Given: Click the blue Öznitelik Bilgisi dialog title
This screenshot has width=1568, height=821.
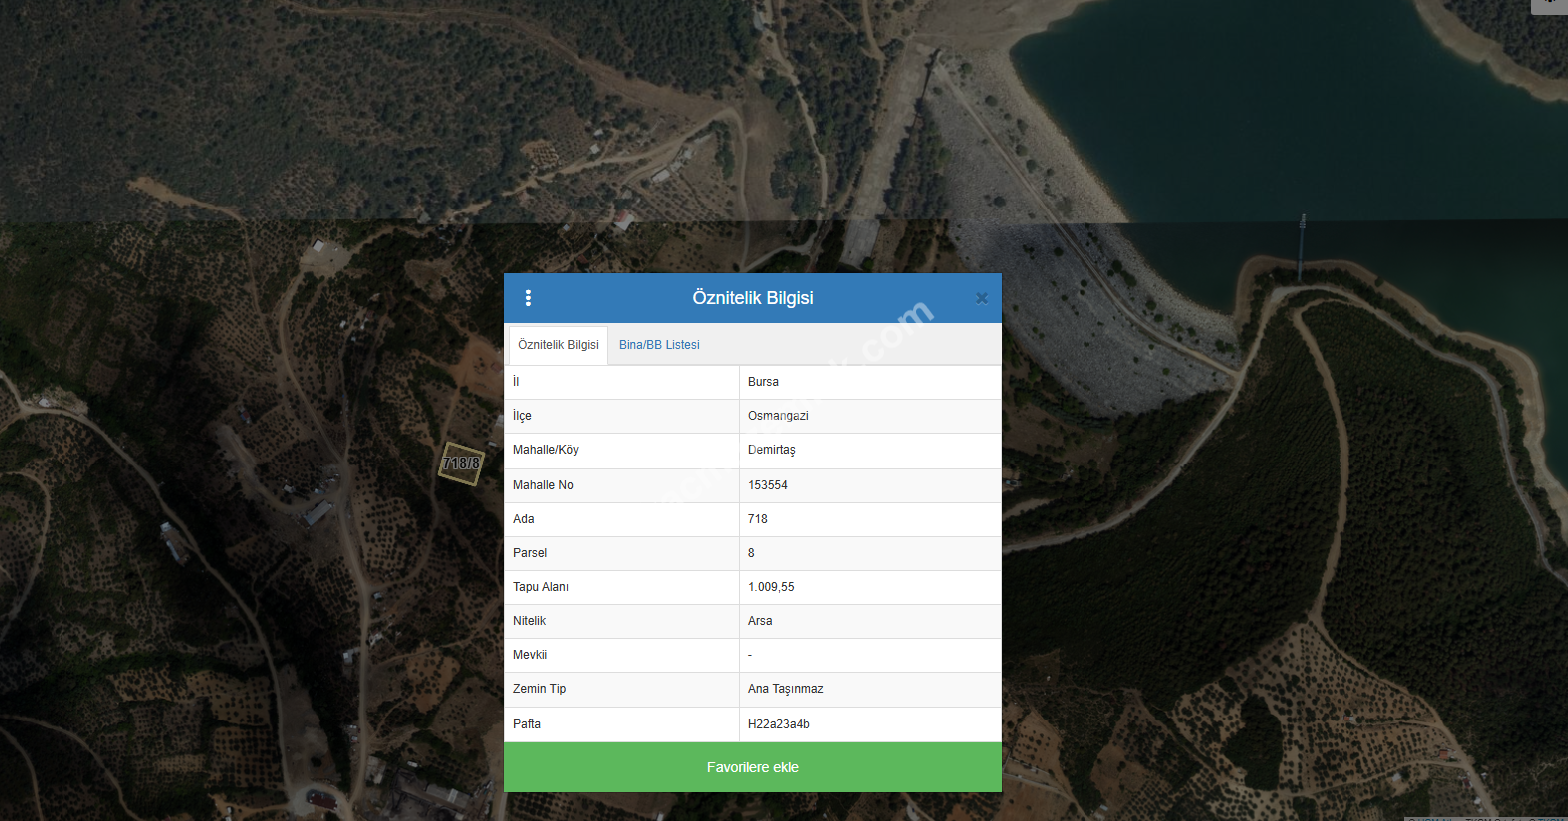Looking at the screenshot, I should pyautogui.click(x=752, y=298).
